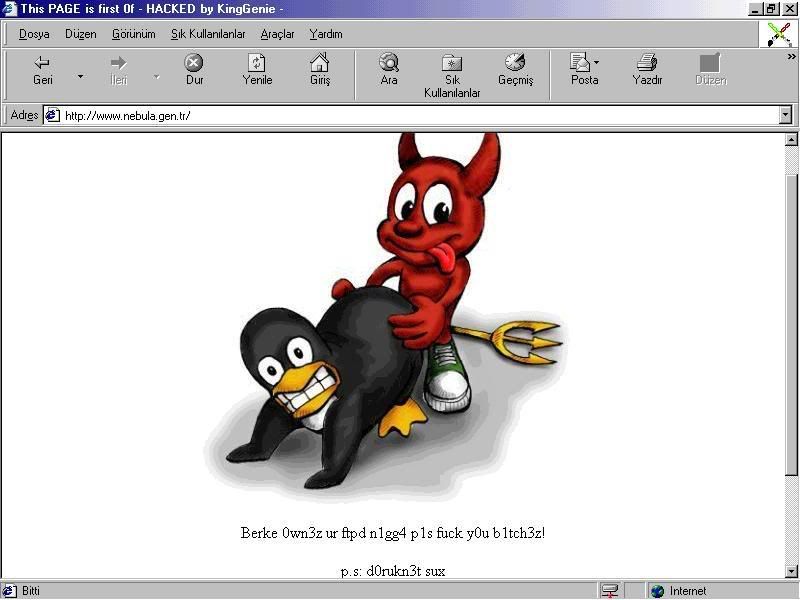Click the scrollbar down arrow
Viewport: 800px width, 600px height.
point(791,571)
